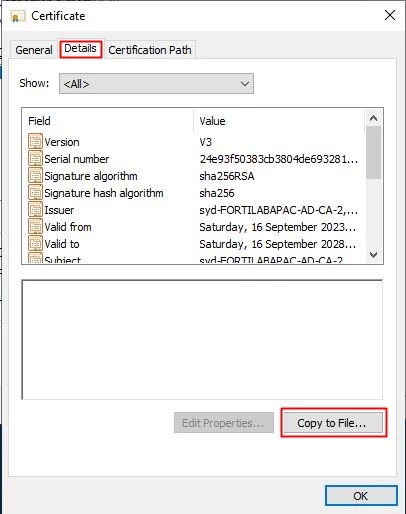Close the Certificate dialog
Image resolution: width=406 pixels, height=514 pixels.
[390, 15]
